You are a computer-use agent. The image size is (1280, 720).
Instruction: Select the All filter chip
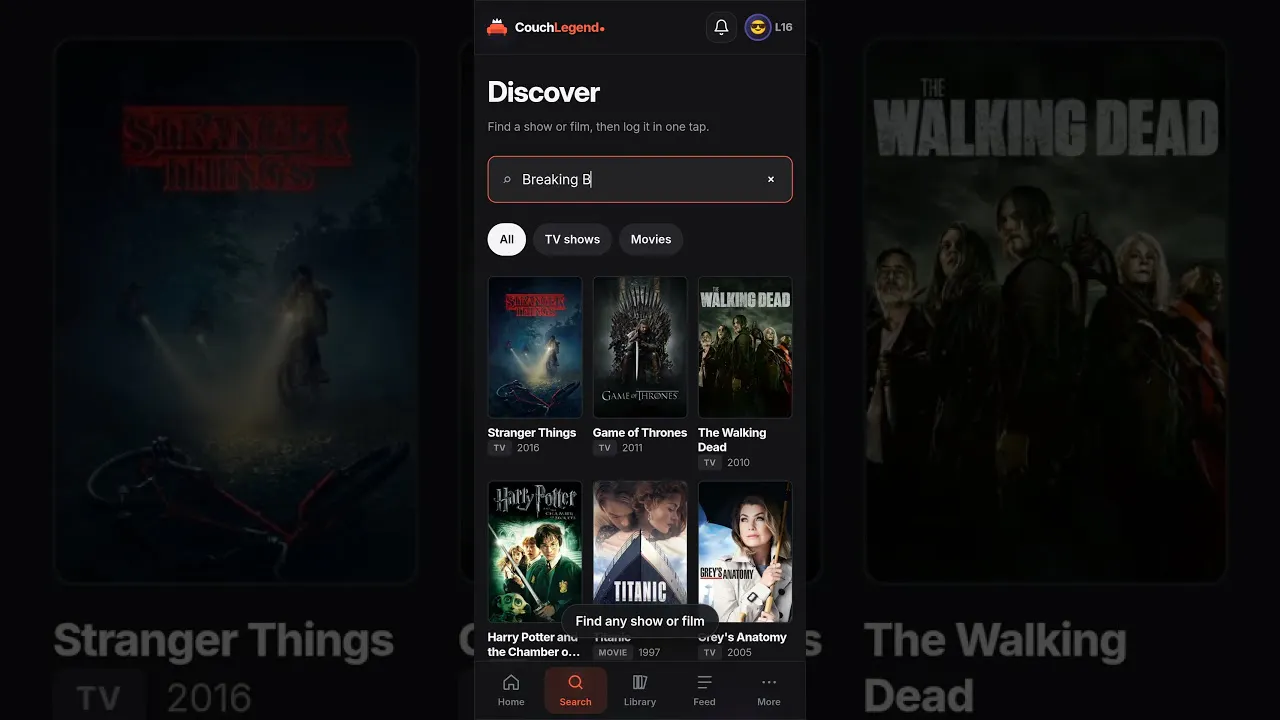(x=507, y=239)
